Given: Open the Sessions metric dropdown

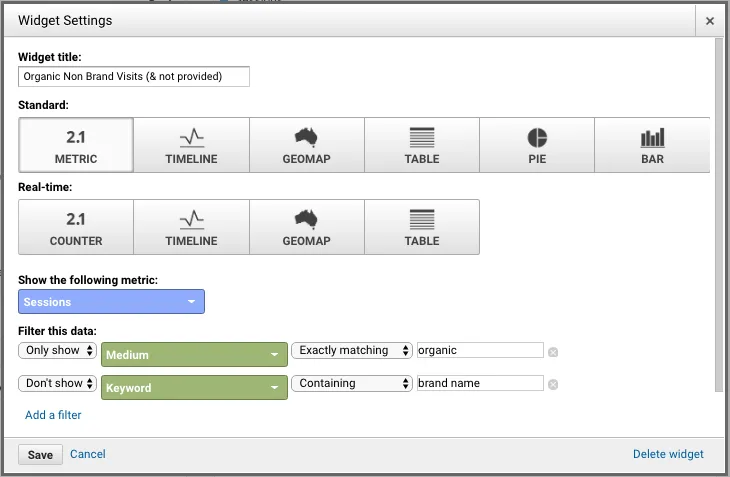Looking at the screenshot, I should tap(111, 302).
